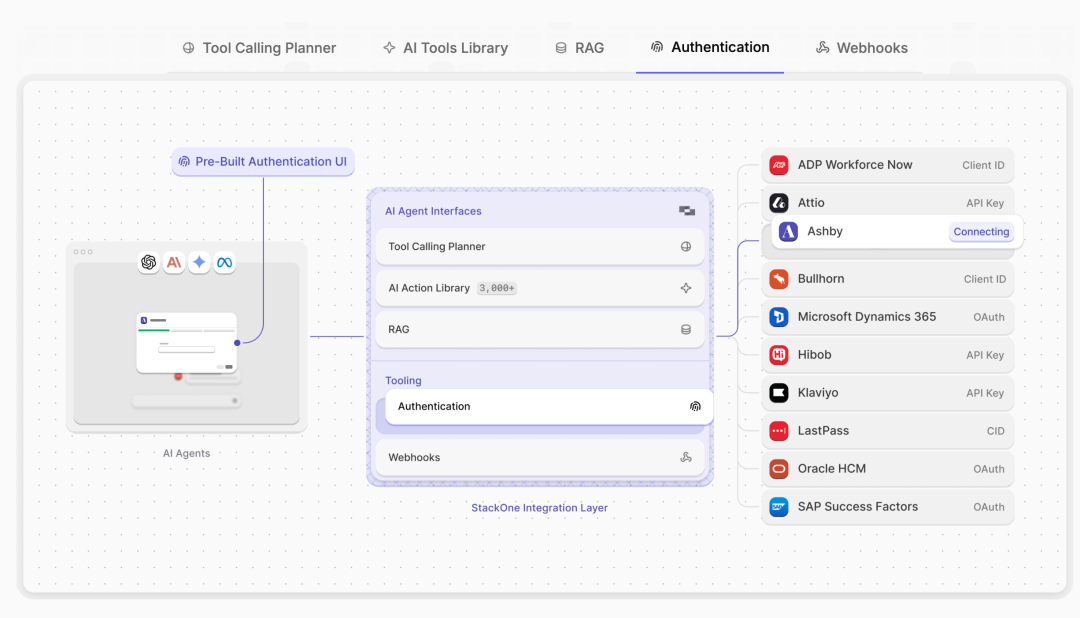Open the AI Tools Library tab
Viewport: 1080px width, 618px height.
coord(446,48)
